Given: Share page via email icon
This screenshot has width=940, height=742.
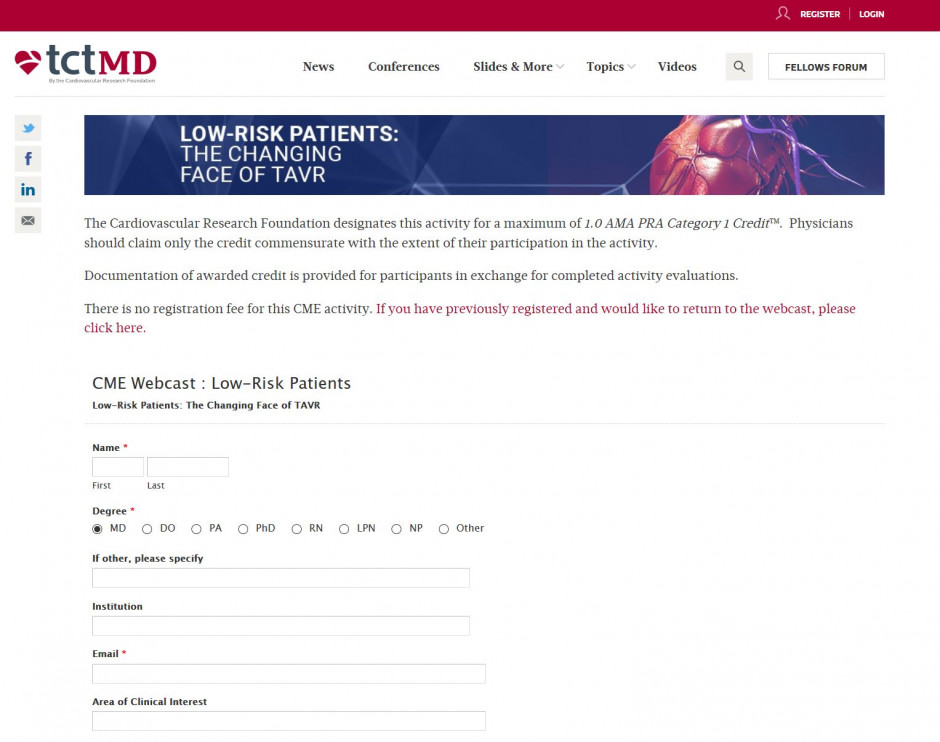Looking at the screenshot, I should tap(28, 220).
